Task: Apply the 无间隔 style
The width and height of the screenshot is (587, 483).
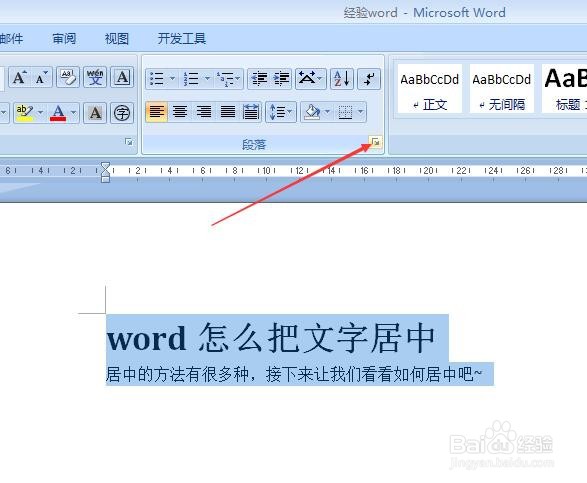Action: [502, 88]
